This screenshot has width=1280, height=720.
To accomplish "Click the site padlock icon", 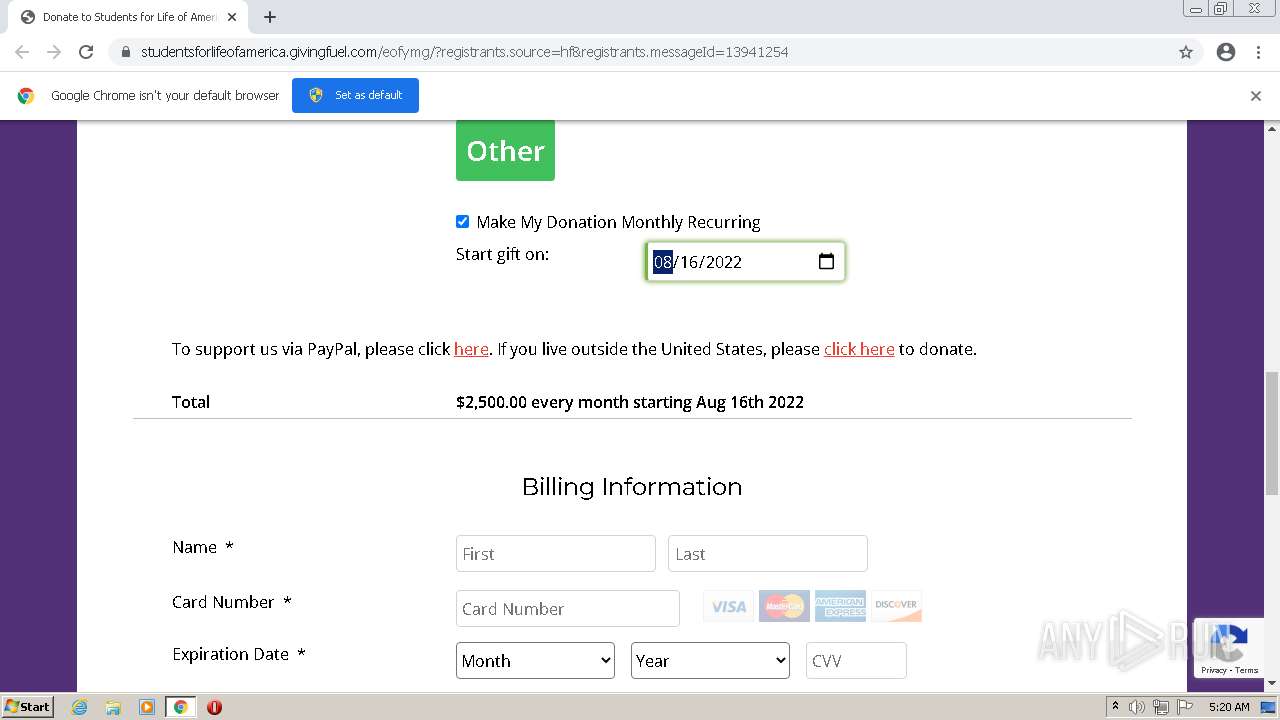I will (x=125, y=52).
